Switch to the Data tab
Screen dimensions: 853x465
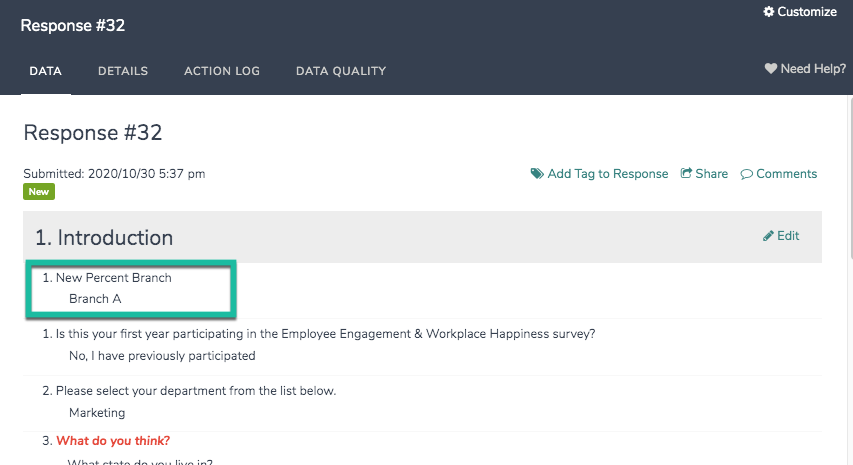click(46, 71)
